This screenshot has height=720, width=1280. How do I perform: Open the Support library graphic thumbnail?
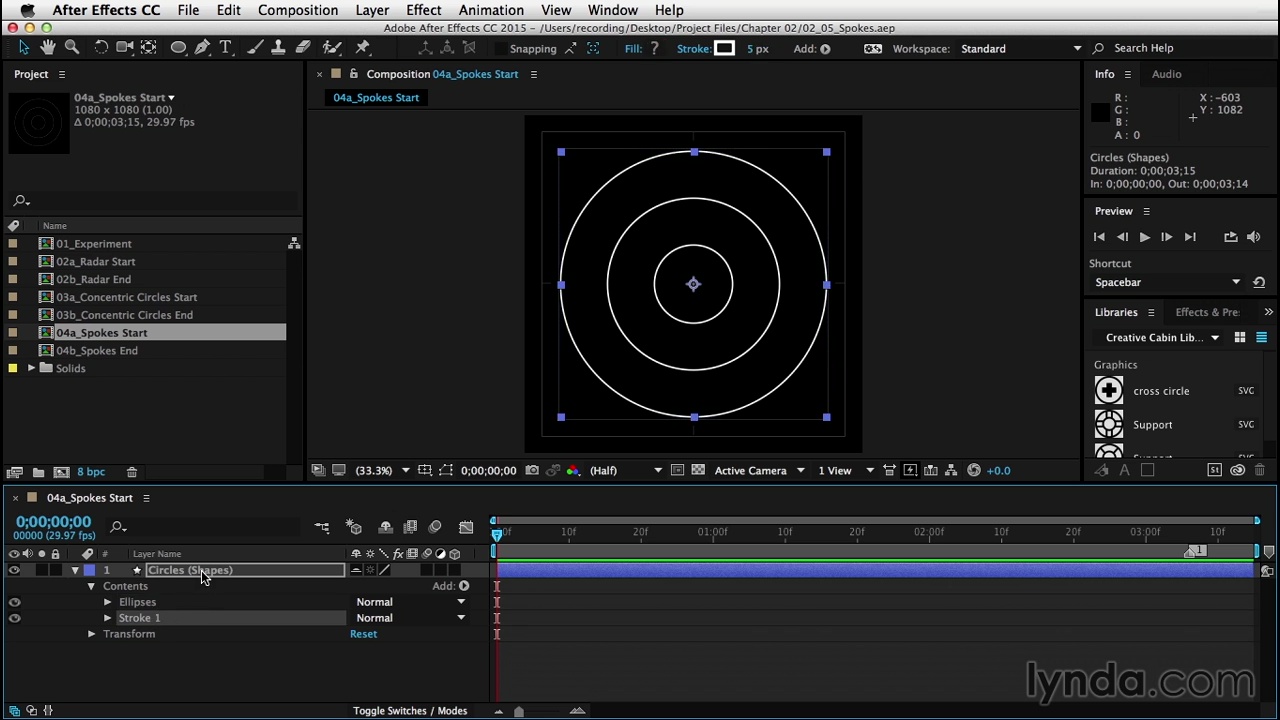(1109, 425)
